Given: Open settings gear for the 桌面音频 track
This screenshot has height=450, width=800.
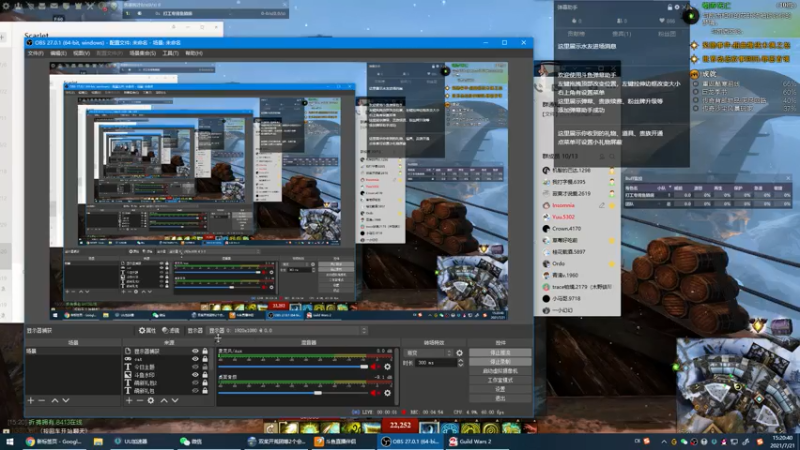Looking at the screenshot, I should coord(387,393).
